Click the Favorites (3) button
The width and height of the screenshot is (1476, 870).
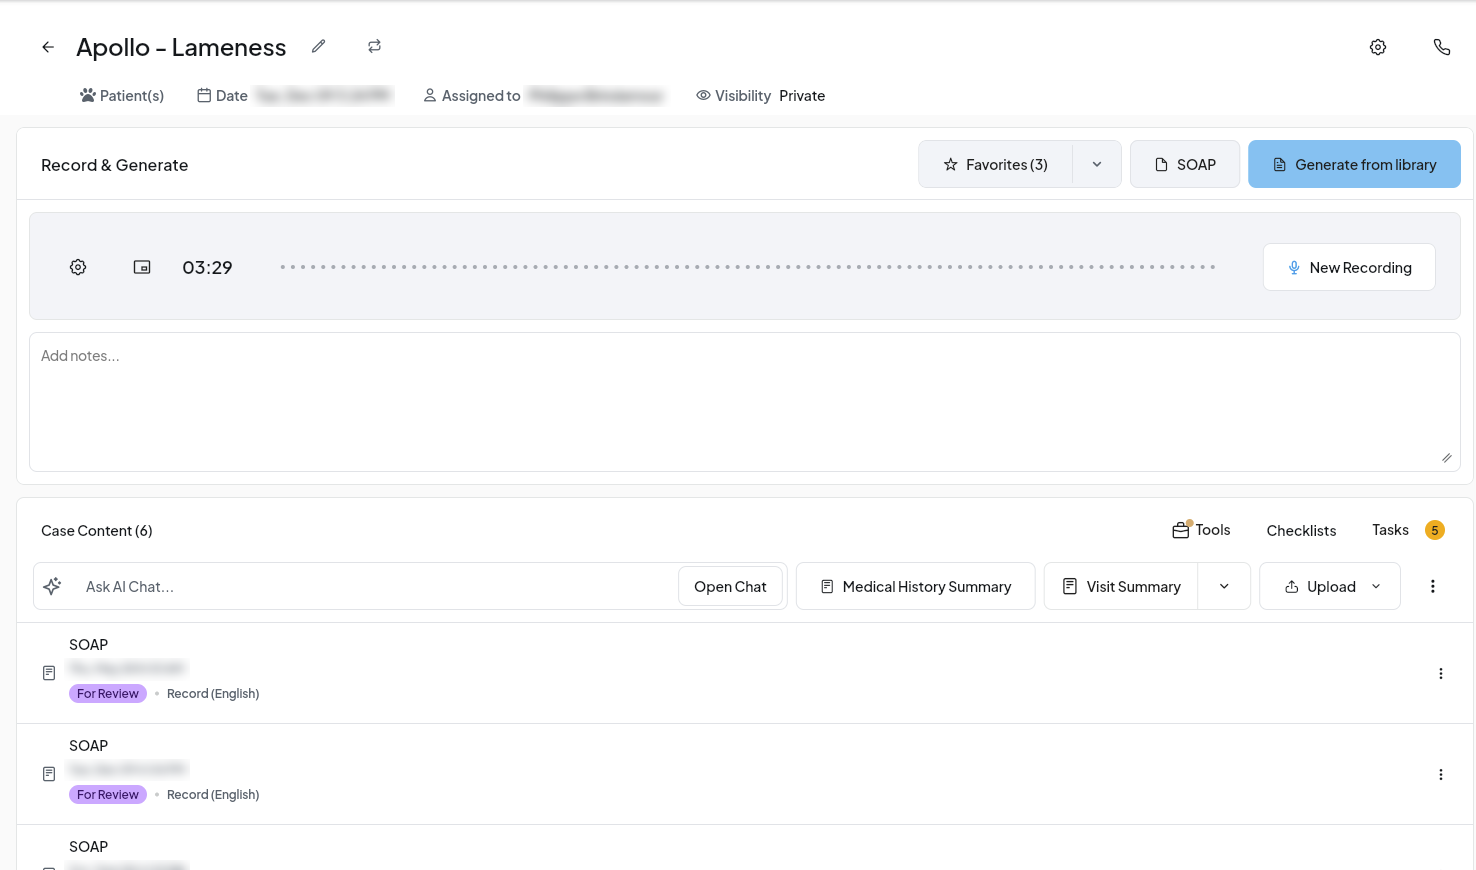(x=996, y=164)
